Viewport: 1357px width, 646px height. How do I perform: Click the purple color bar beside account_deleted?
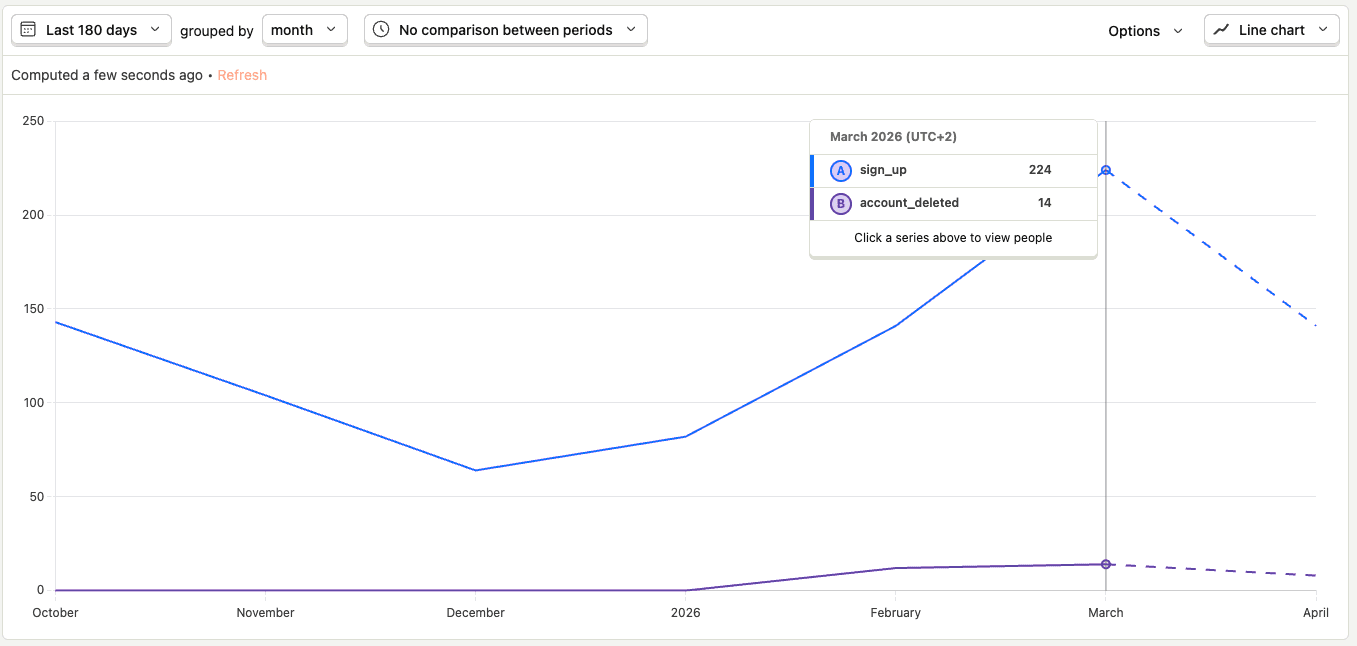812,204
